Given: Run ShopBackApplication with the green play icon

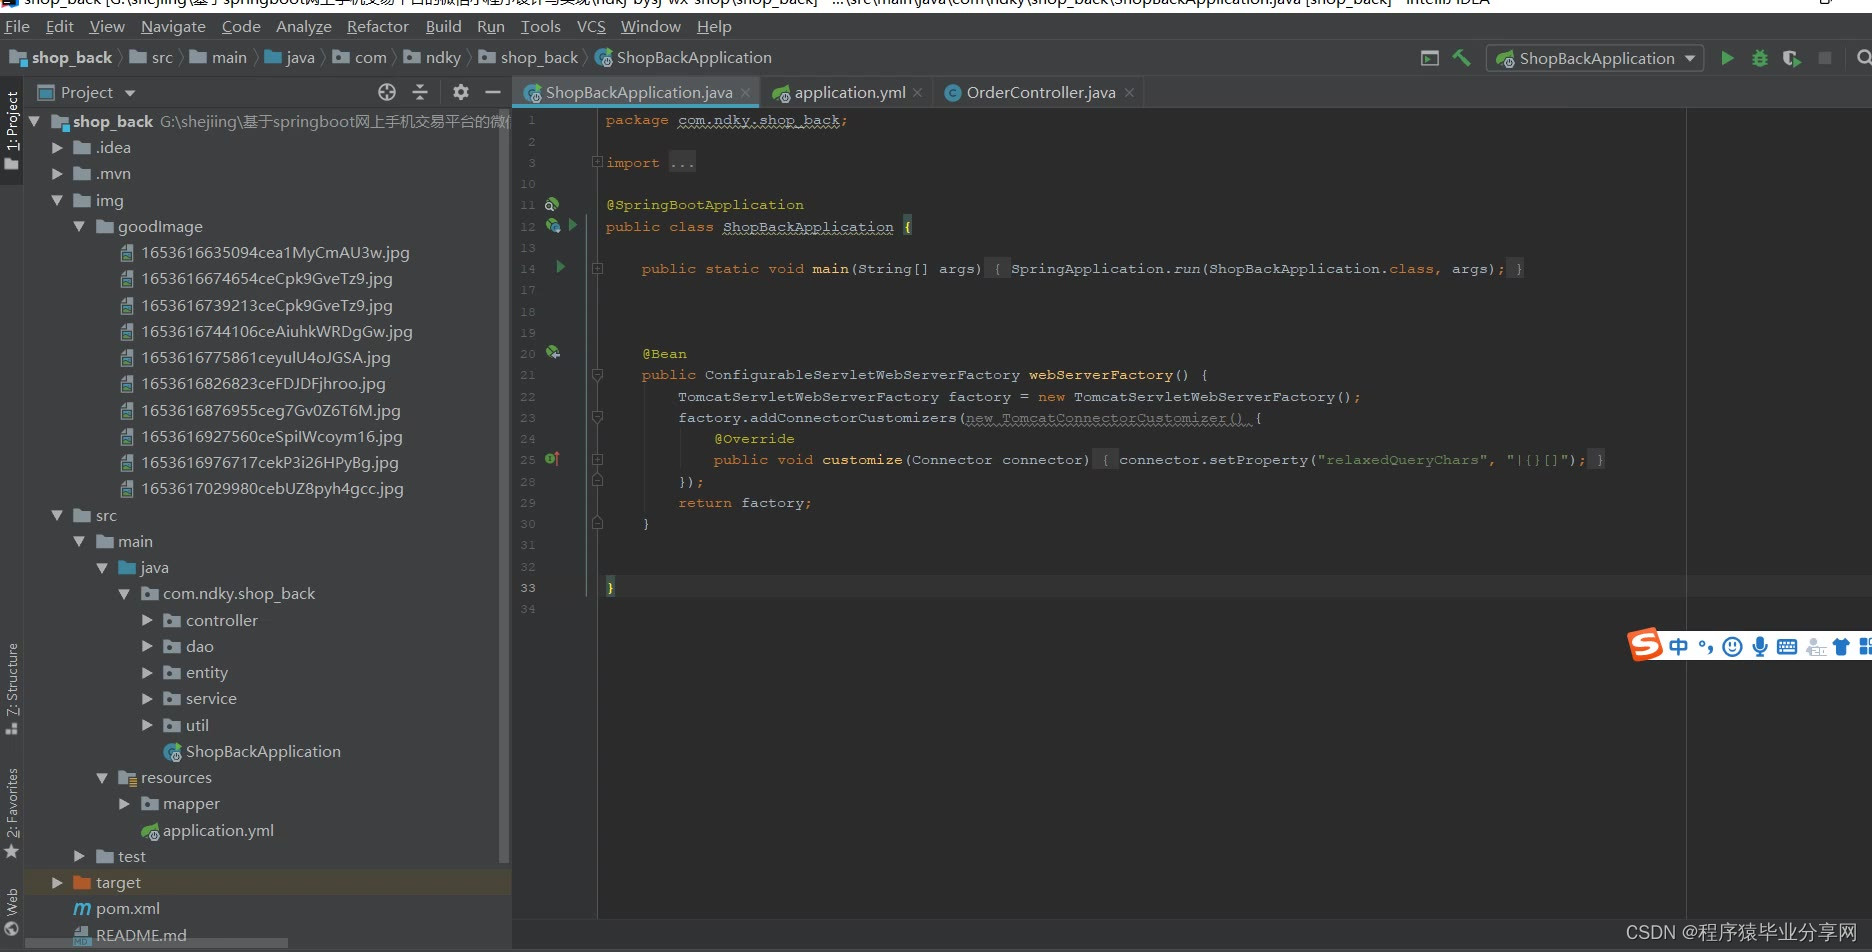Looking at the screenshot, I should coord(1727,58).
